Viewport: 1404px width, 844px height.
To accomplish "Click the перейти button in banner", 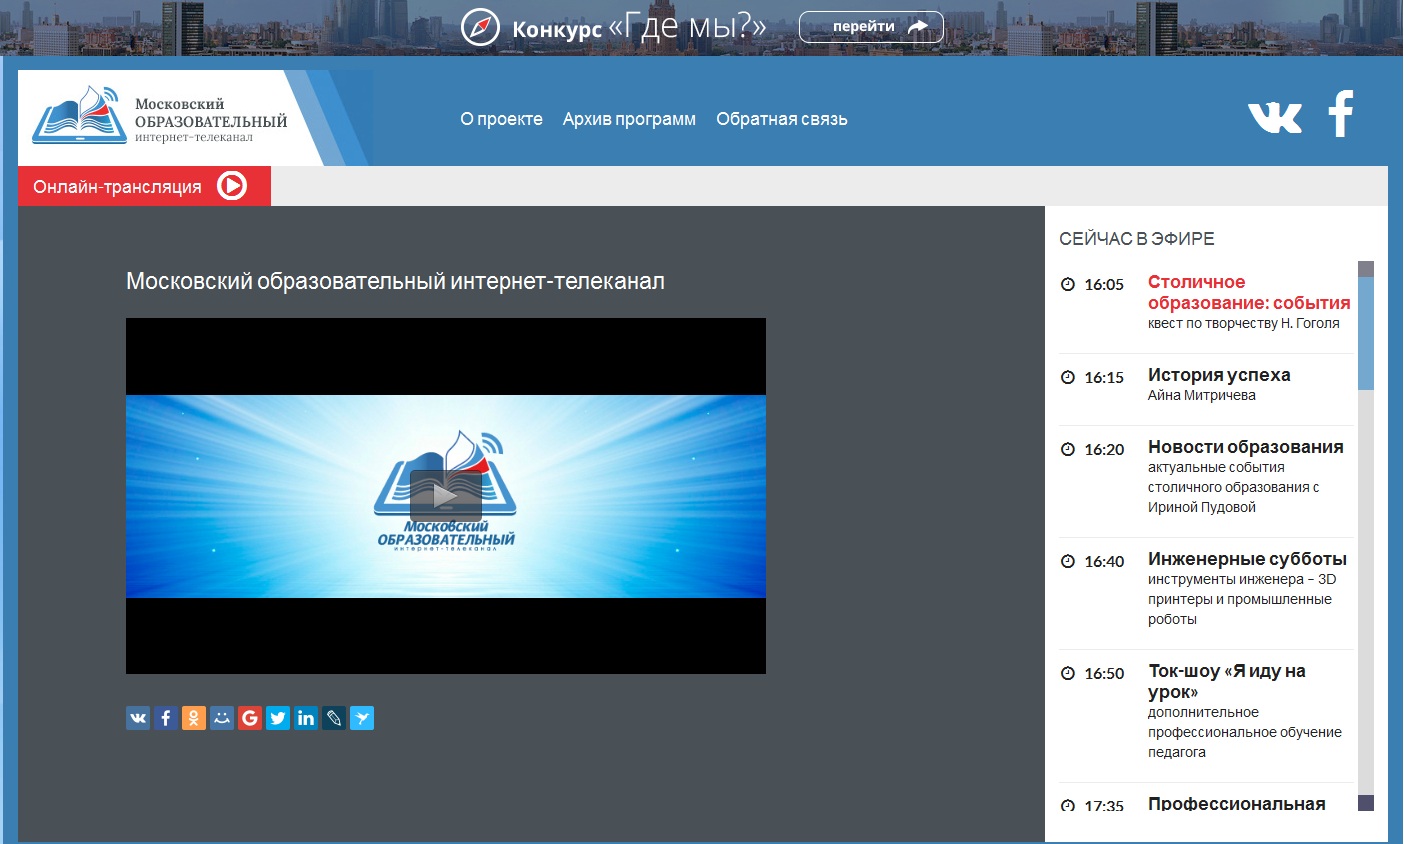I will 871,27.
